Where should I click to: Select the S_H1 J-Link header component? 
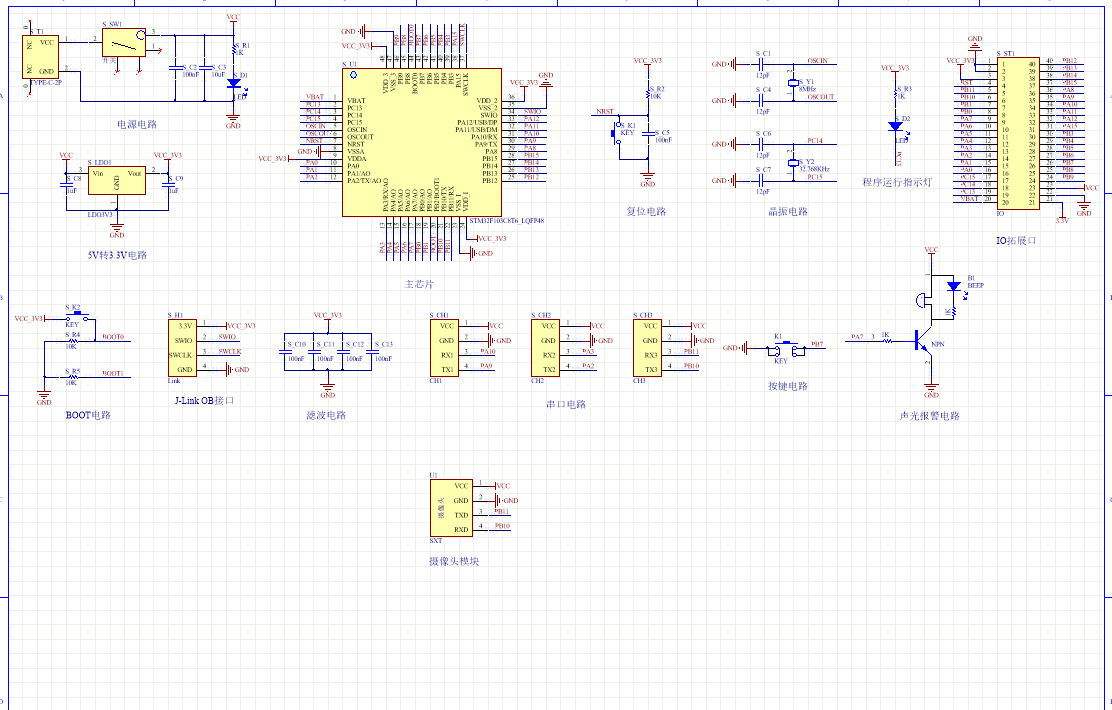[x=185, y=347]
